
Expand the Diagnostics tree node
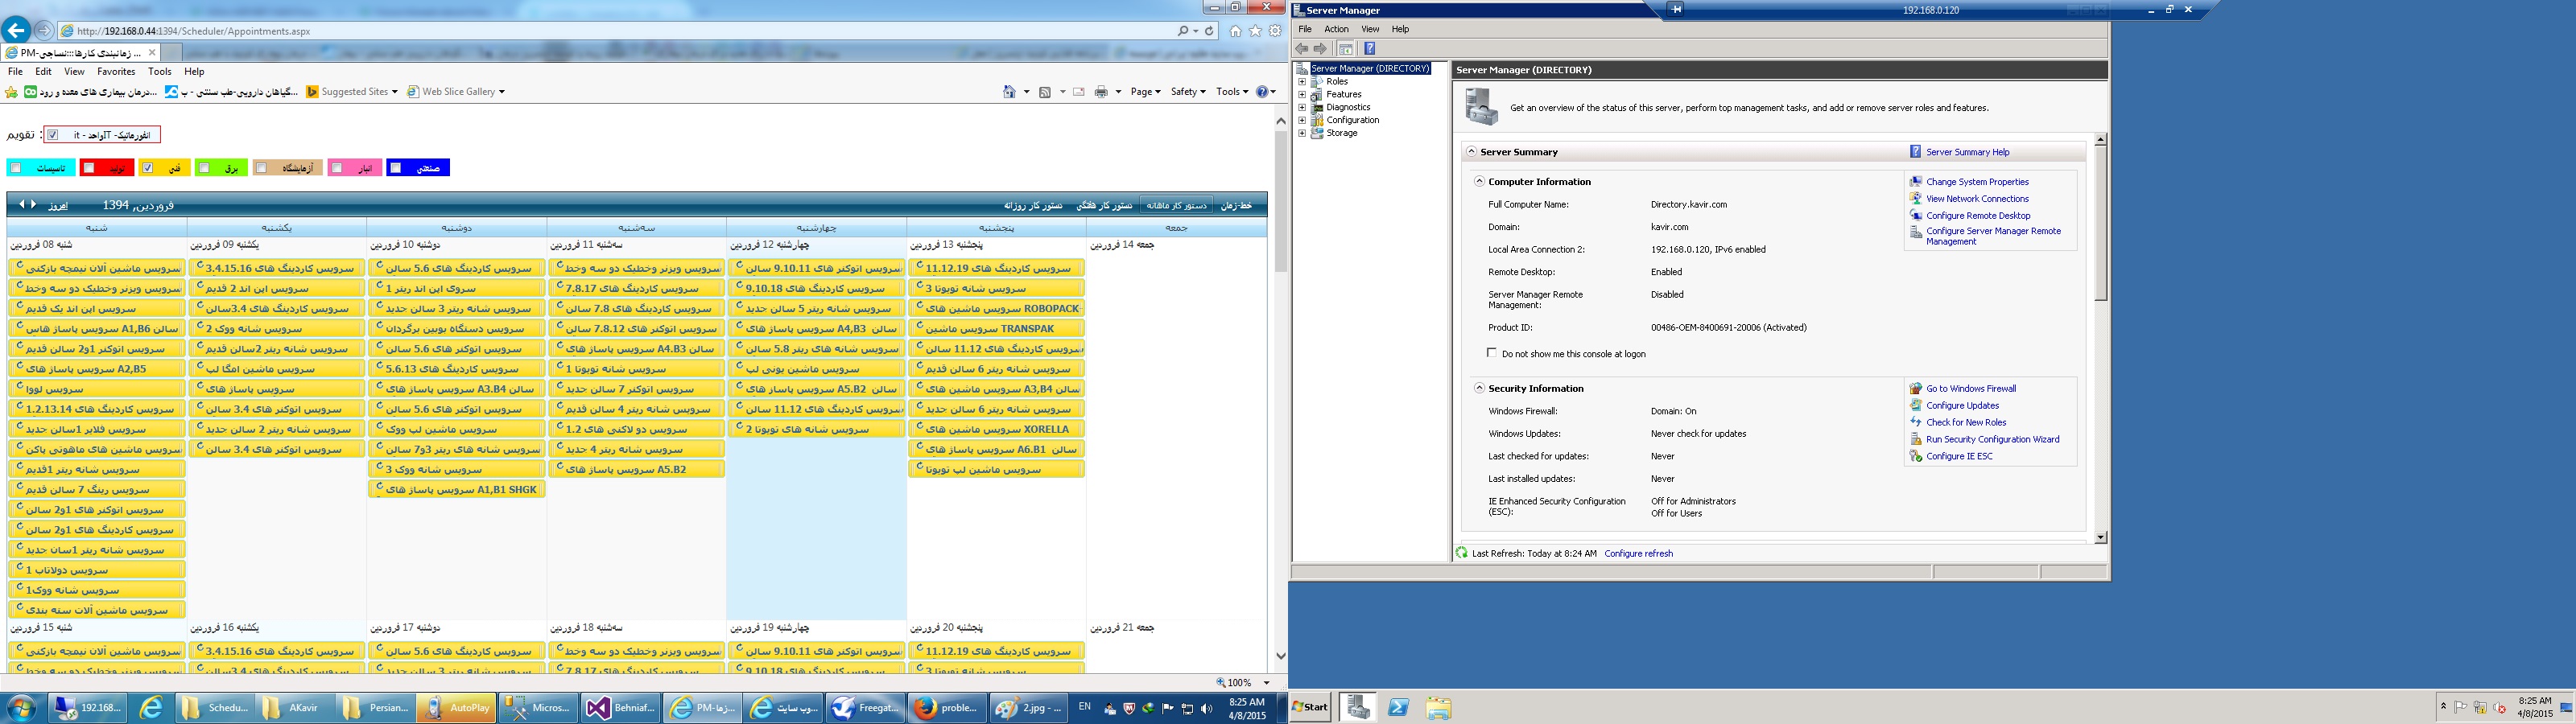[x=1302, y=107]
